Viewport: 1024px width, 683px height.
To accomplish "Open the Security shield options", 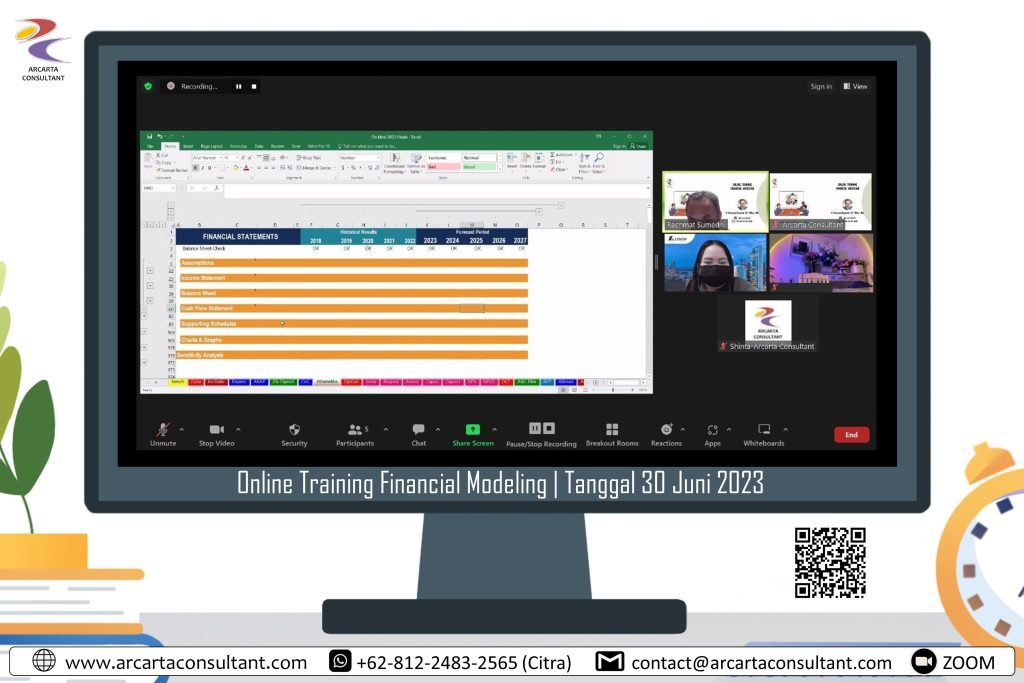I will (x=294, y=430).
